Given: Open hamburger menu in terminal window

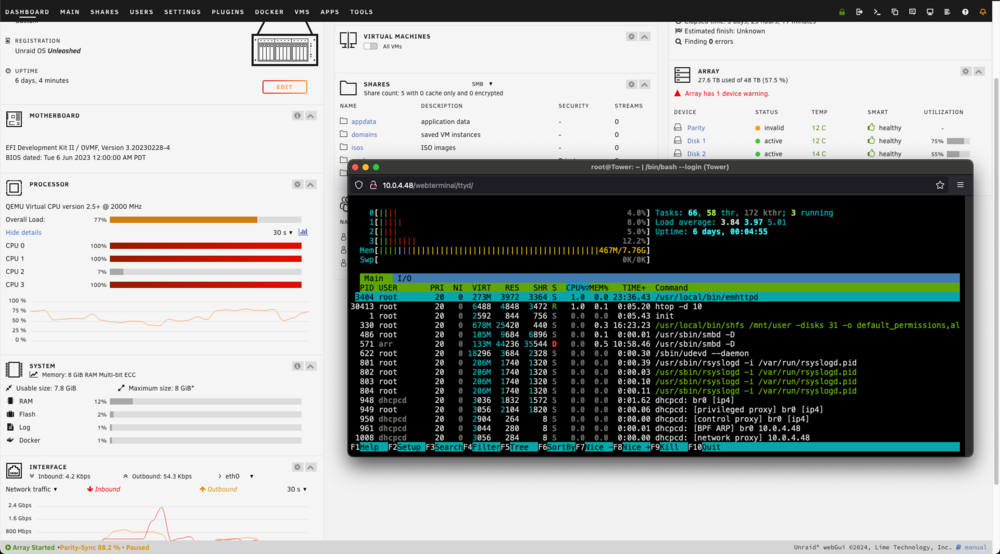Looking at the screenshot, I should pos(960,186).
